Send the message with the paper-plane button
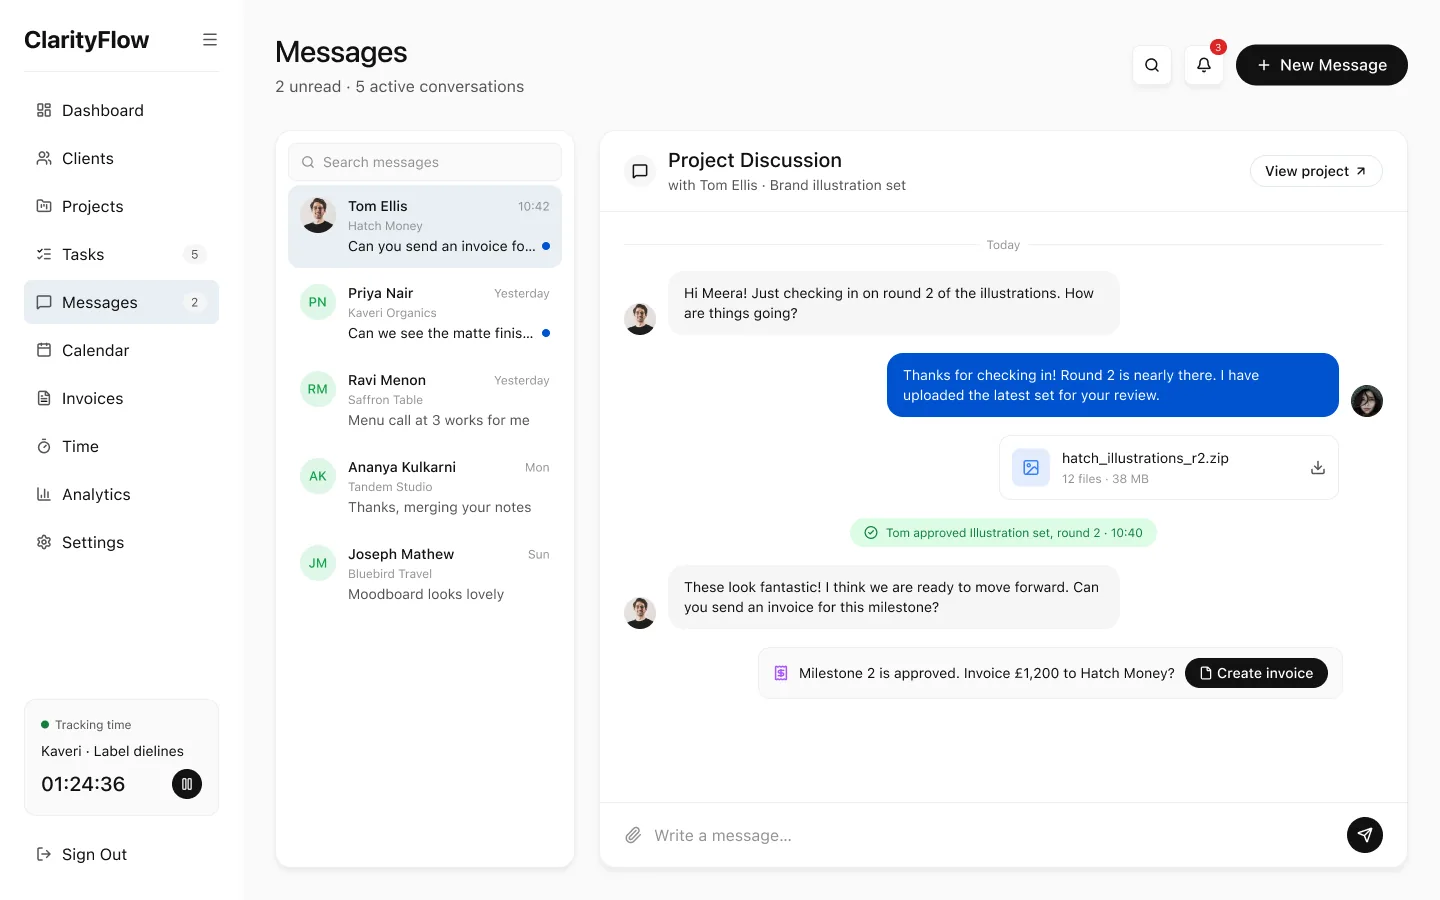The height and width of the screenshot is (900, 1440). (1365, 835)
